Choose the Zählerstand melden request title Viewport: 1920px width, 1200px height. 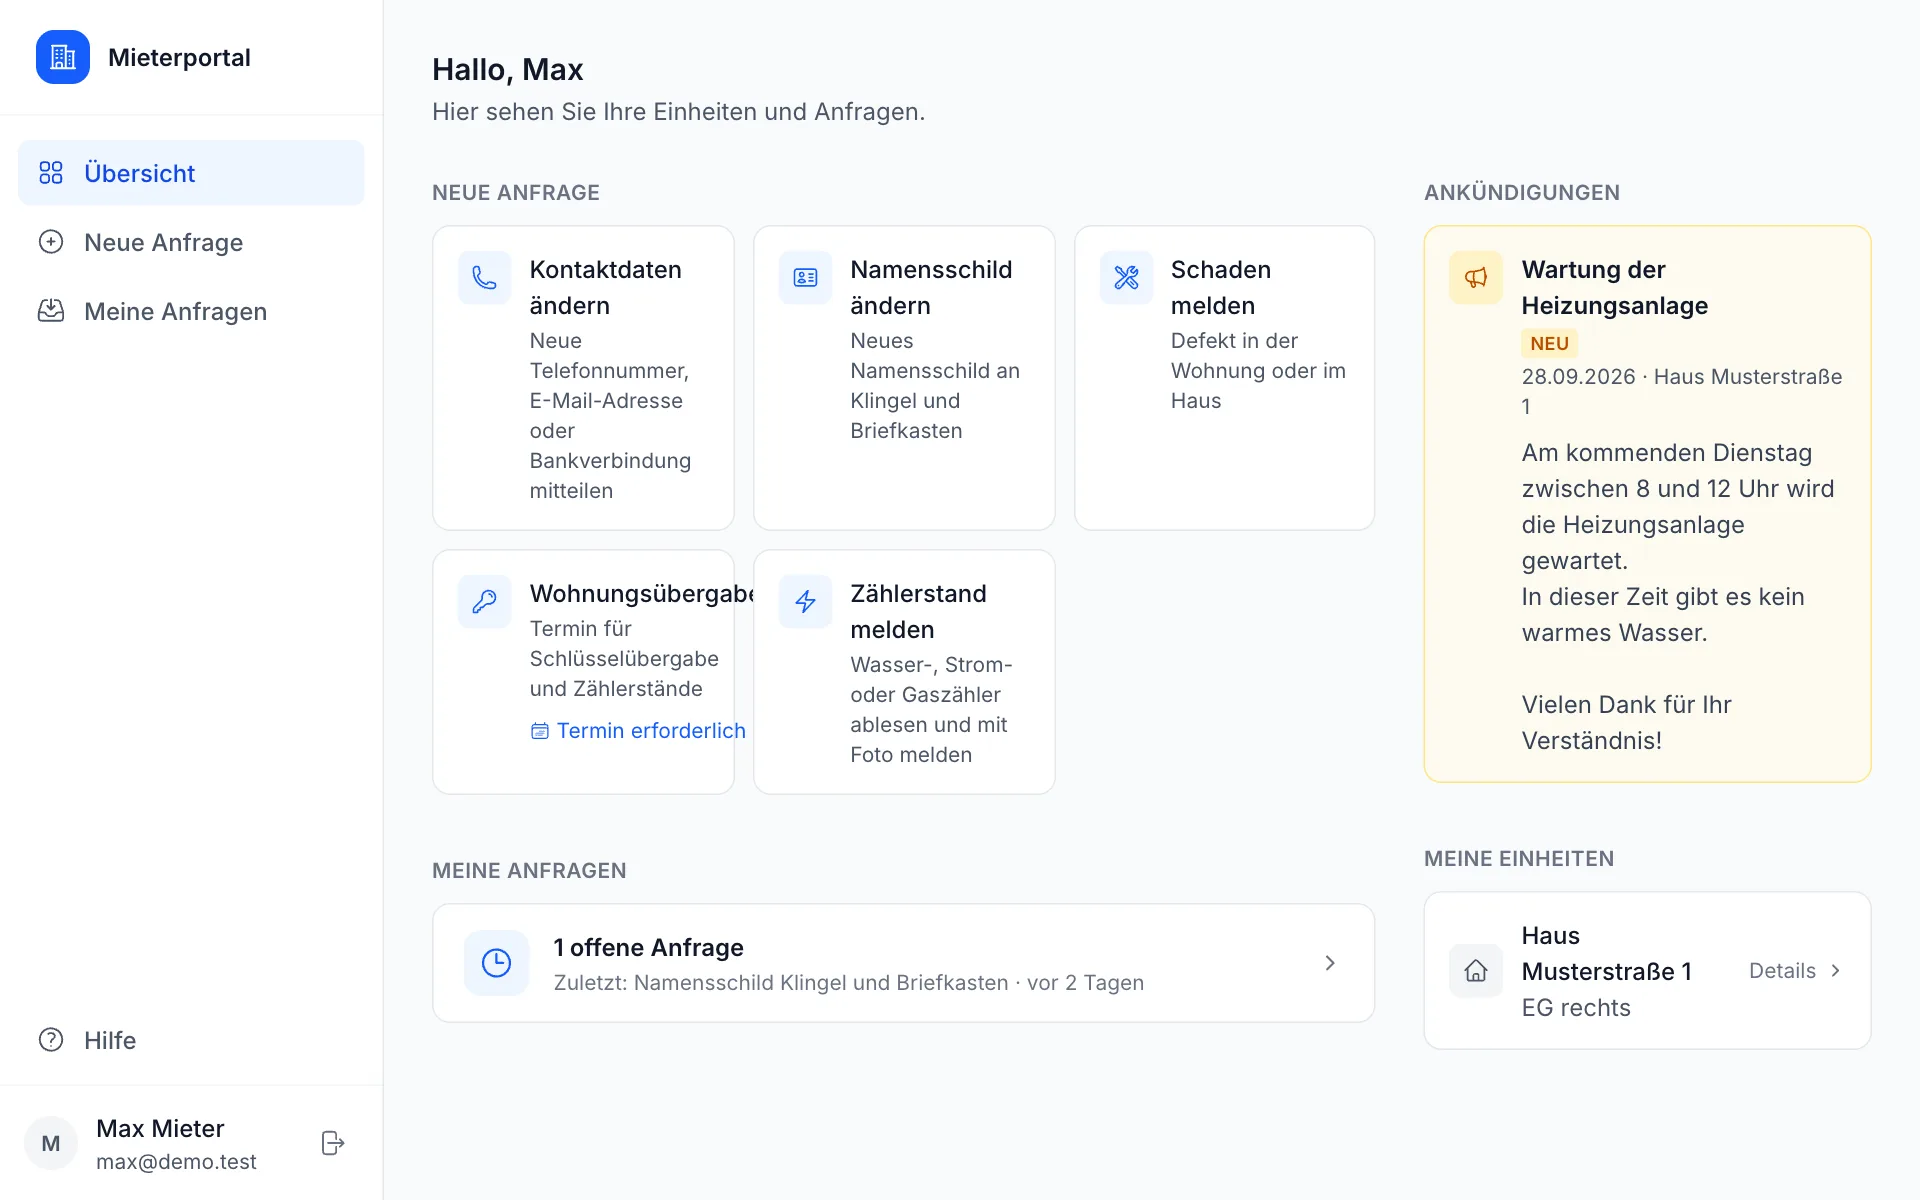(918, 611)
